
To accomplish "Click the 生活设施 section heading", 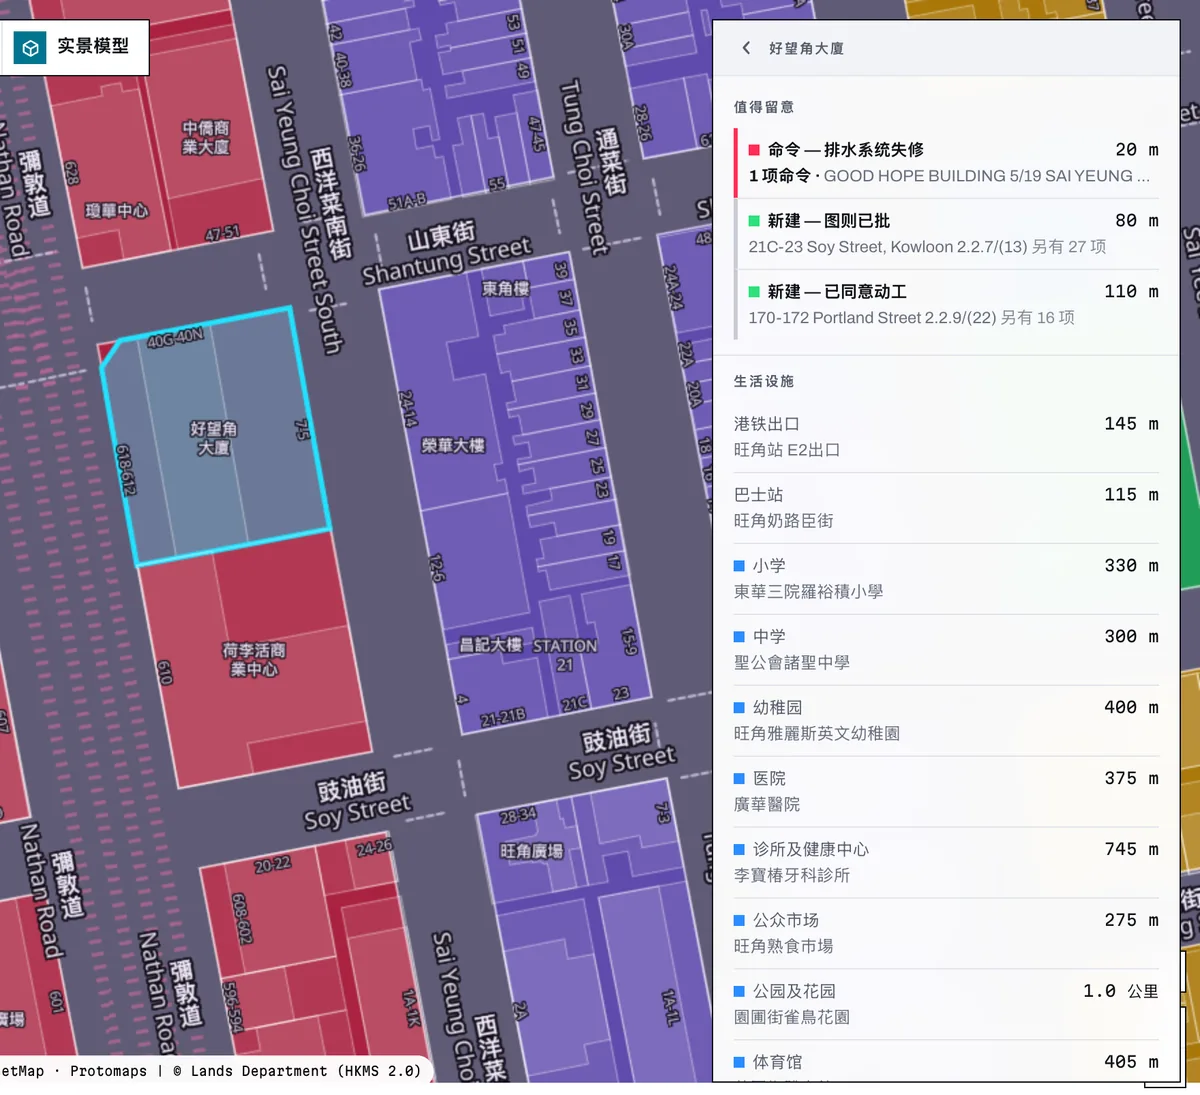I will 764,381.
